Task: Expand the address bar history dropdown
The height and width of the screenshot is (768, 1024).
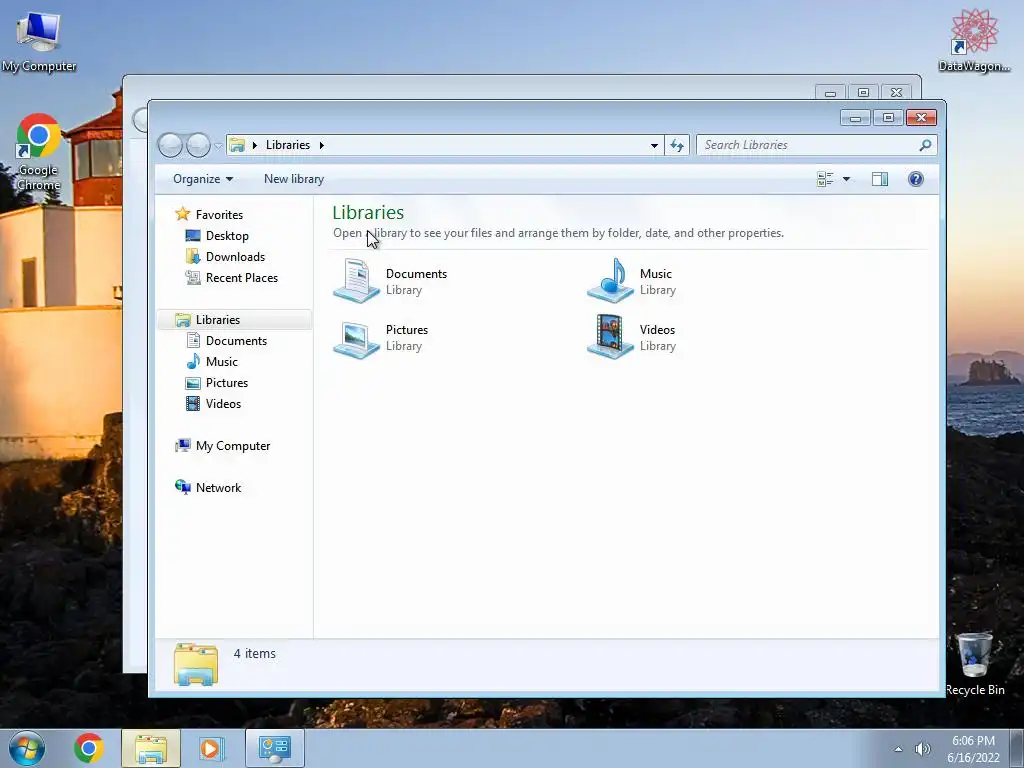Action: pos(654,145)
